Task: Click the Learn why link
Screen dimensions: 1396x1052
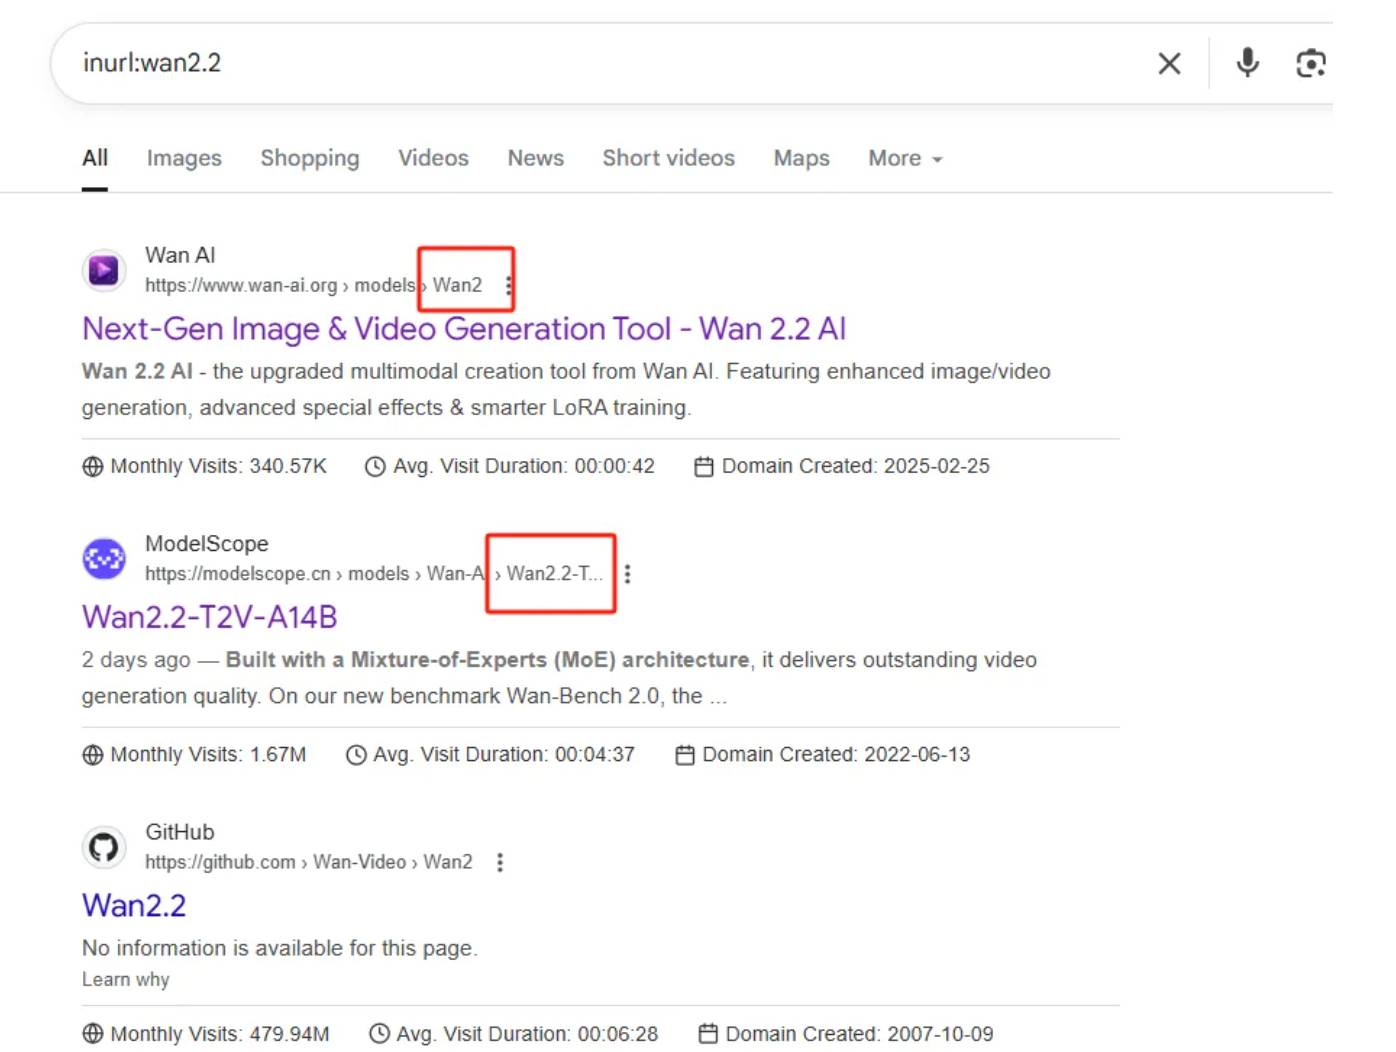Action: [125, 980]
